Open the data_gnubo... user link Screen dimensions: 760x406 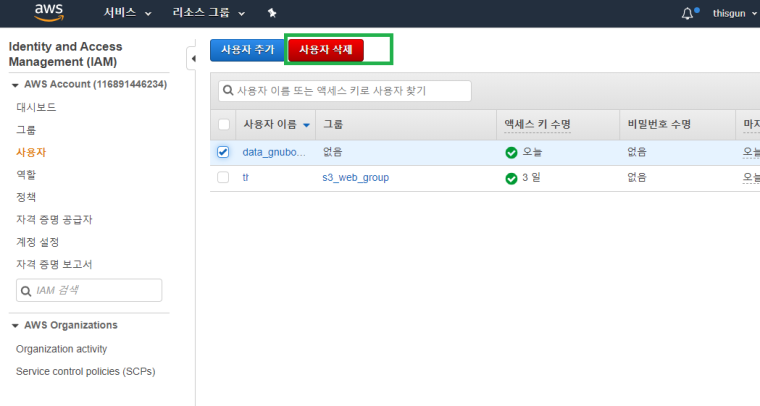coord(274,152)
